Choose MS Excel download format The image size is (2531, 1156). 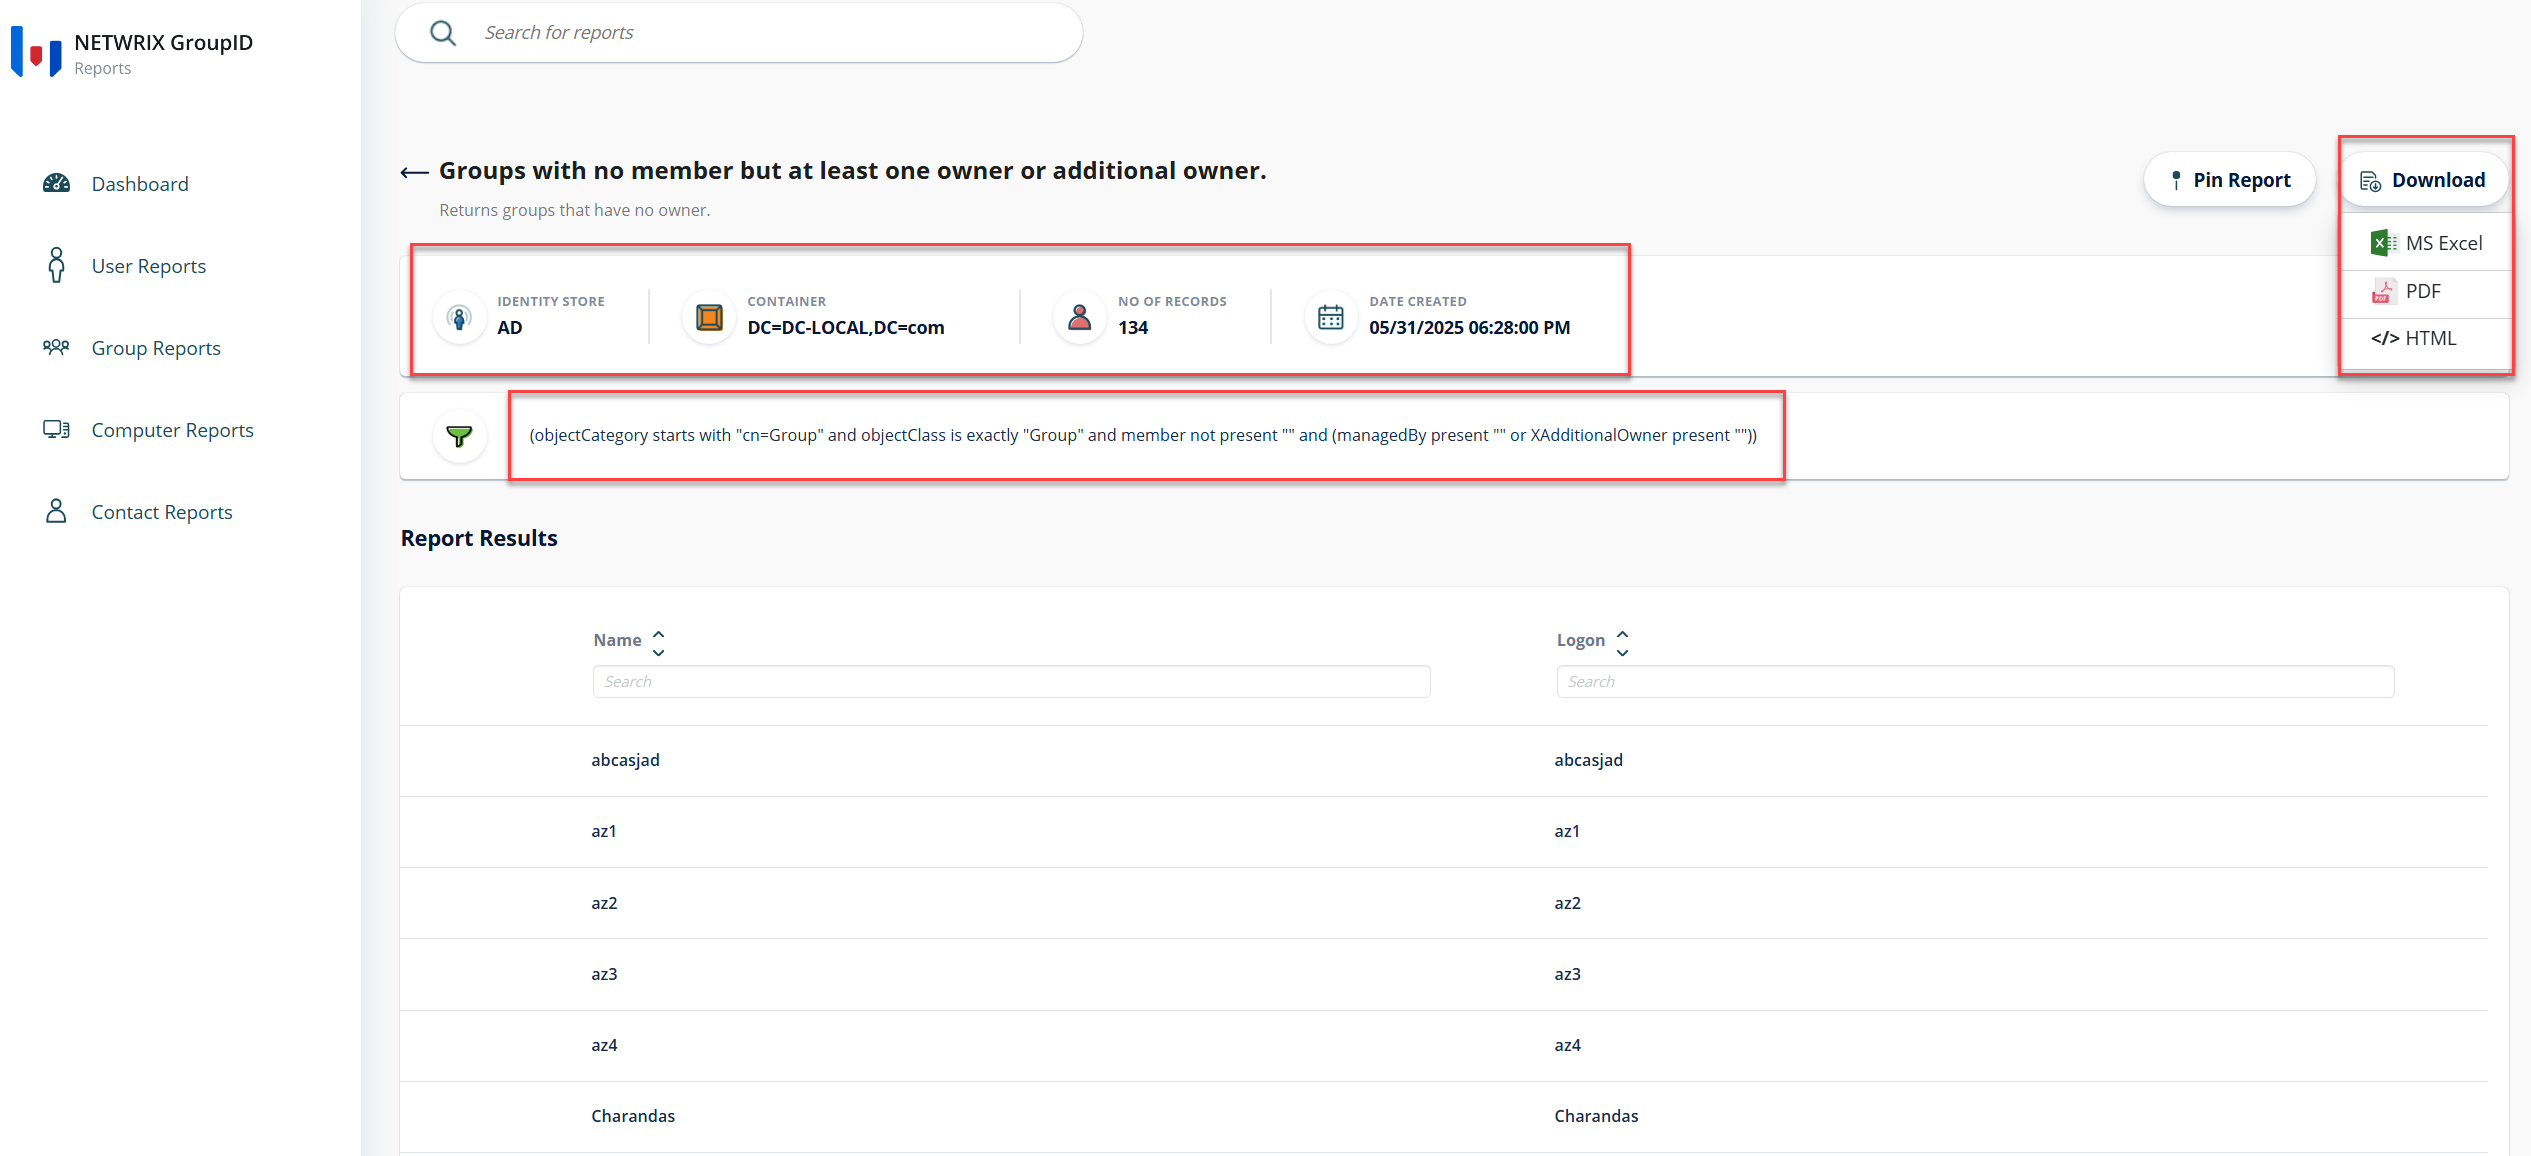2427,243
